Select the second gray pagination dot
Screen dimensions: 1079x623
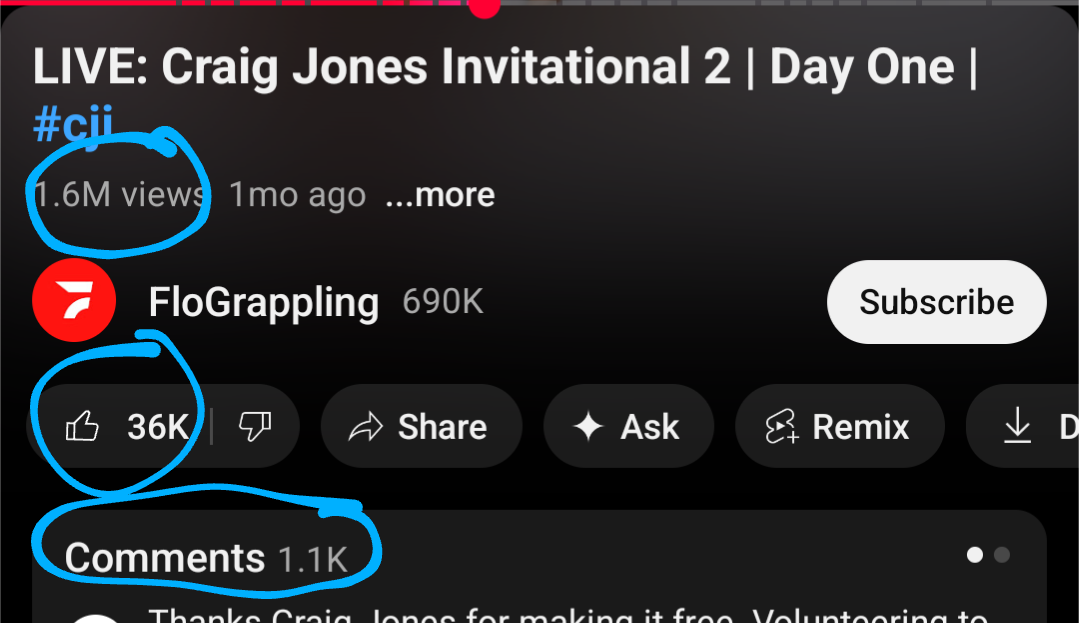1002,555
